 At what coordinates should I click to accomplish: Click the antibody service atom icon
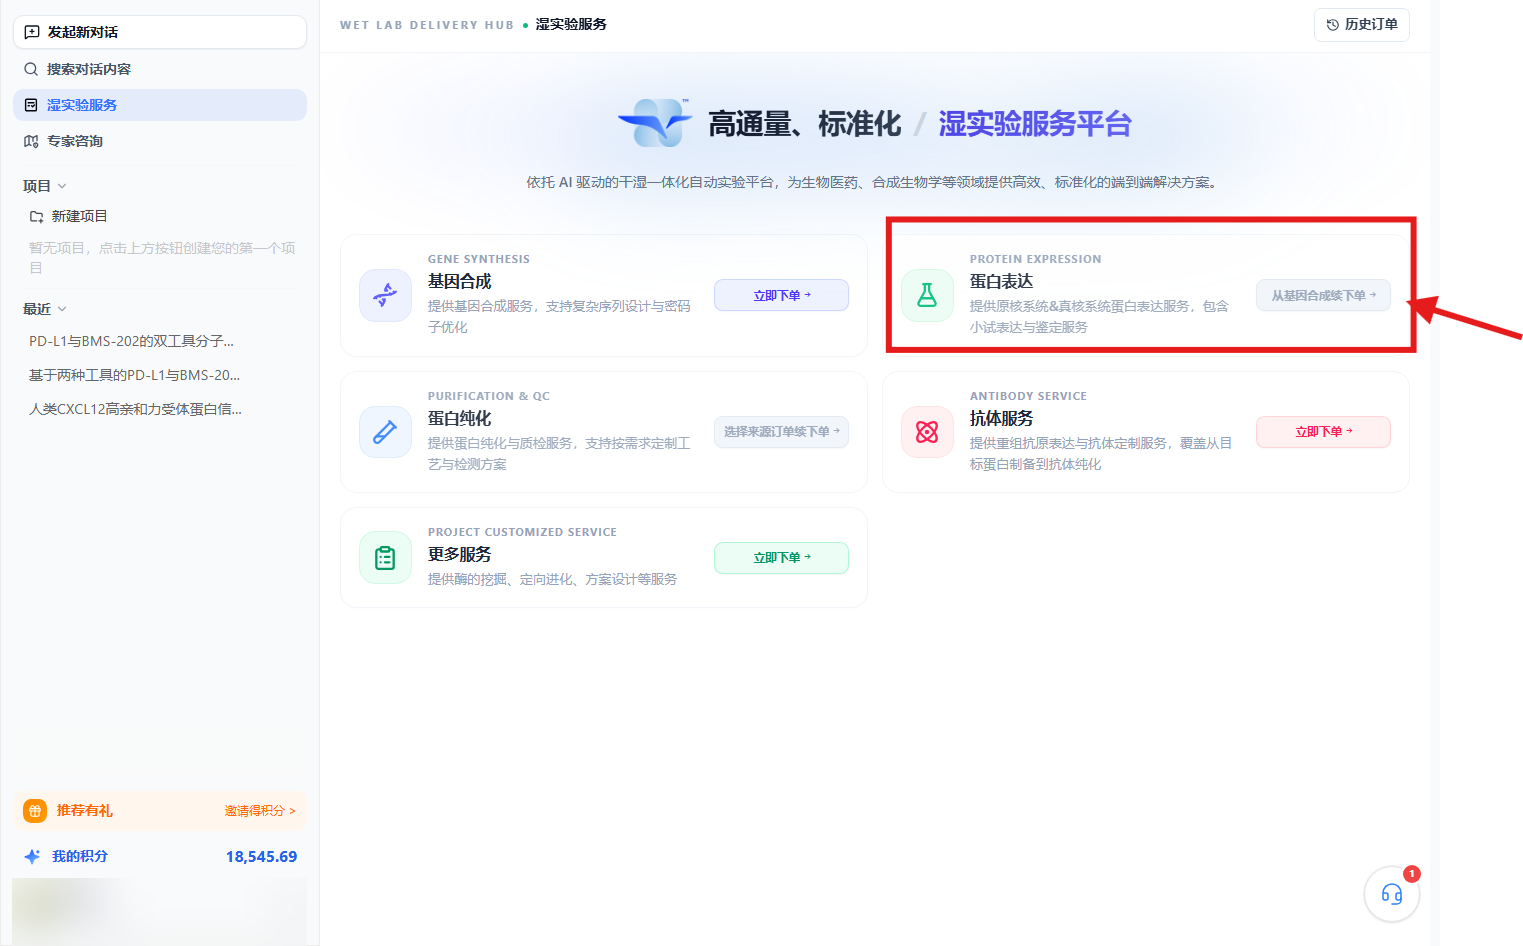tap(927, 432)
